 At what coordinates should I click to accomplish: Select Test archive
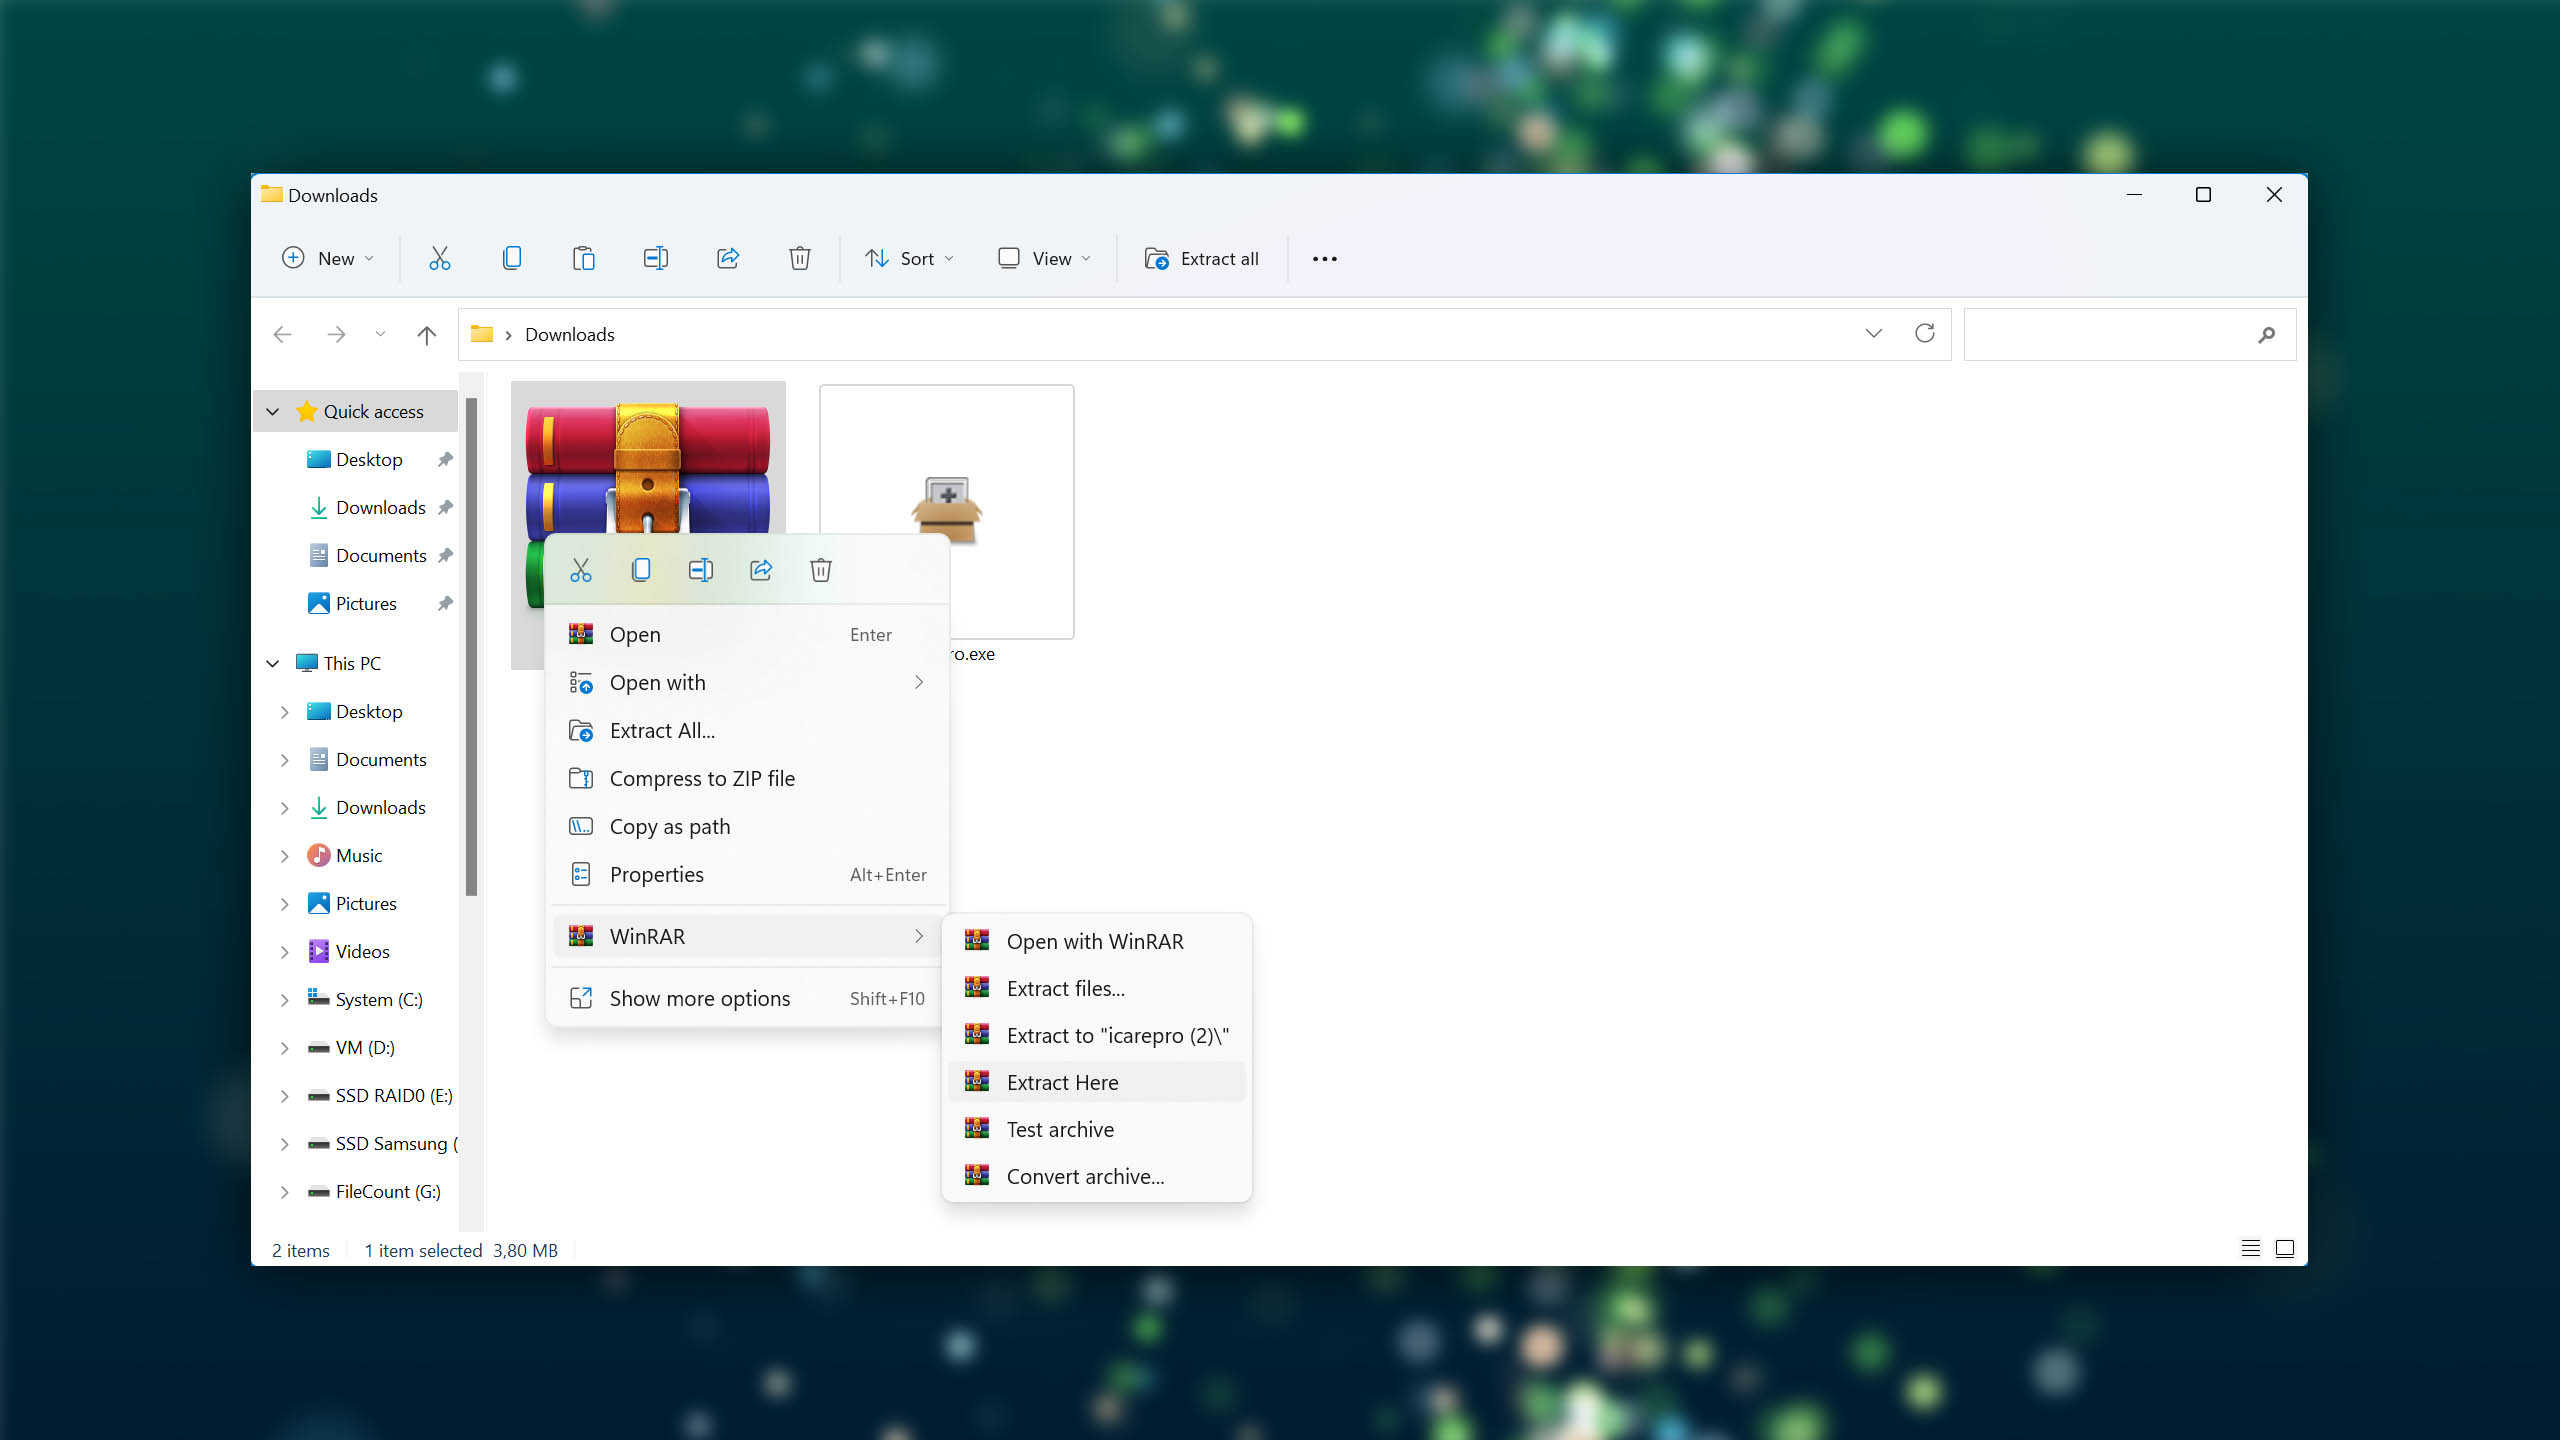1097,1130
